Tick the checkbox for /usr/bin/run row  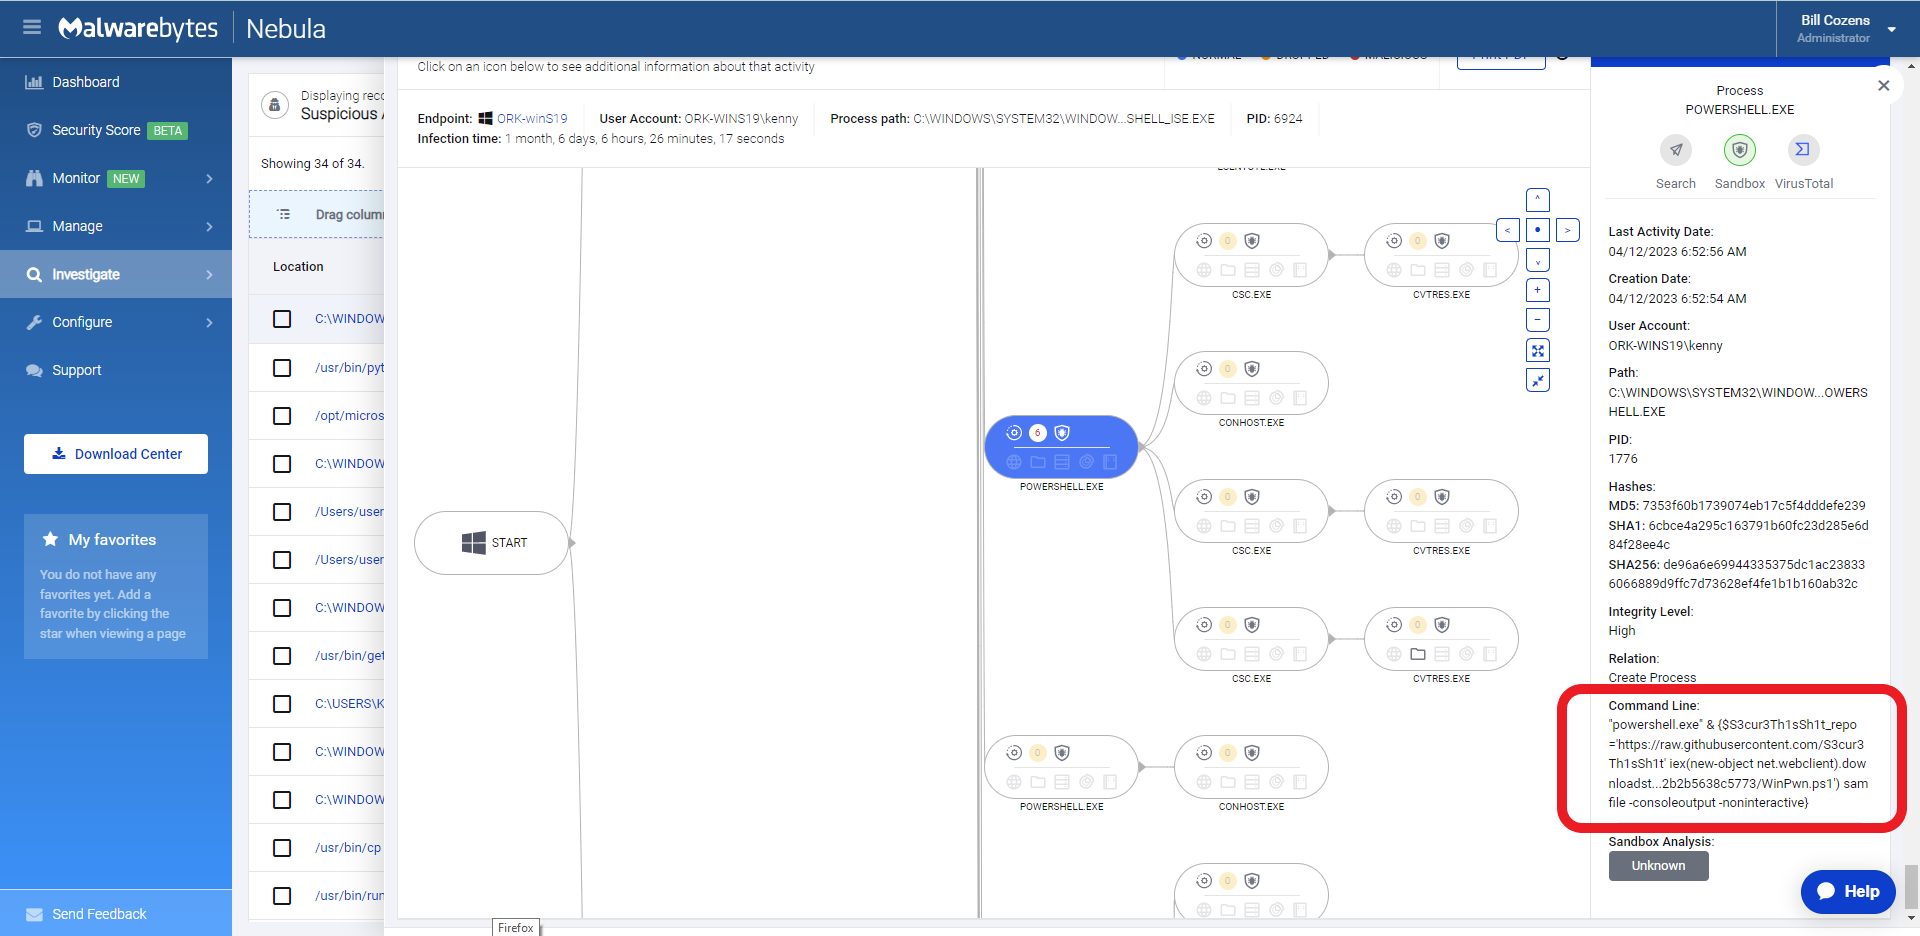coord(282,896)
